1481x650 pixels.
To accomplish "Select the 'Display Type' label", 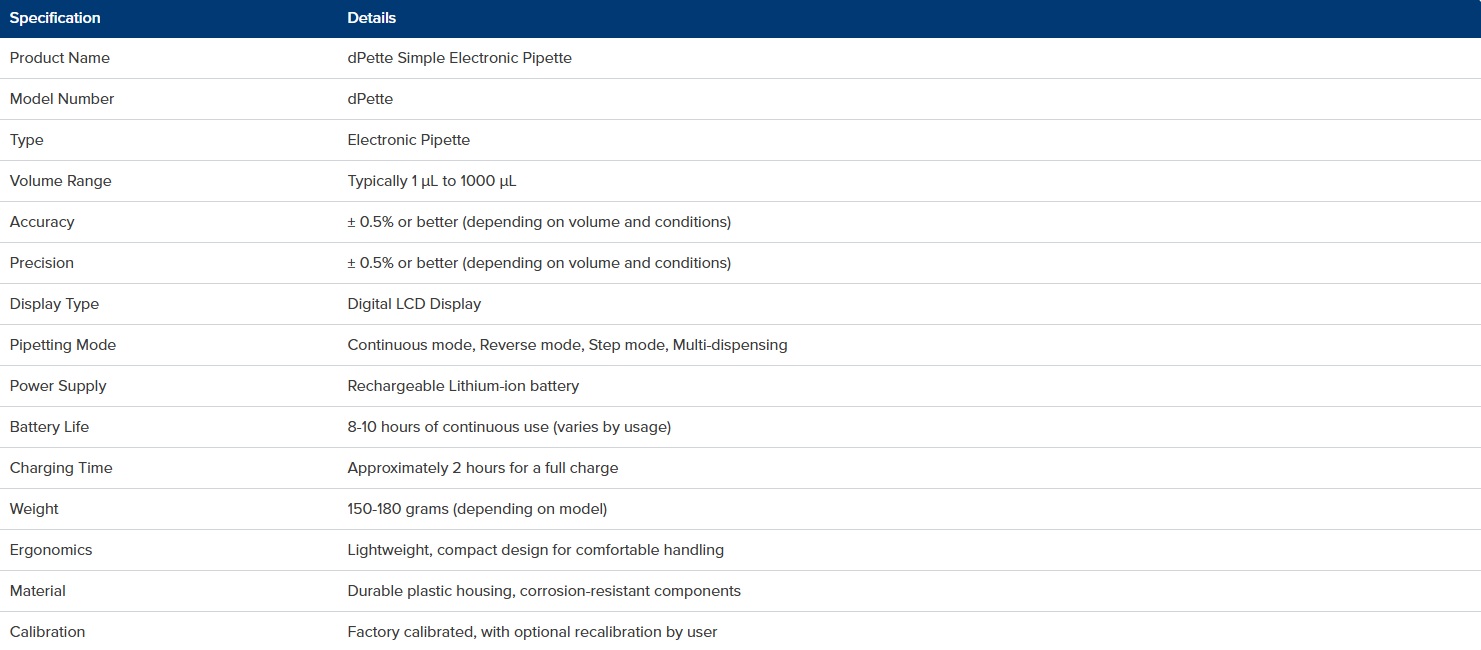I will [x=55, y=304].
